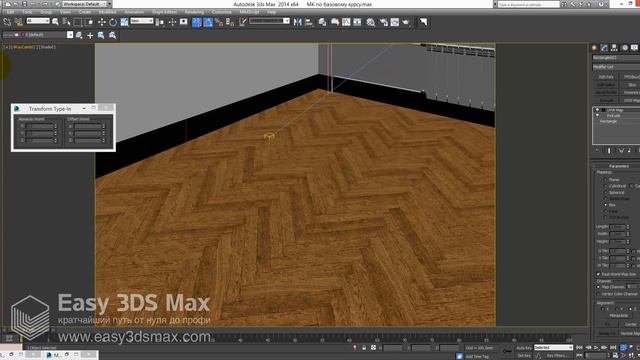
Task: Open Select by Name dialog
Action: (66, 22)
